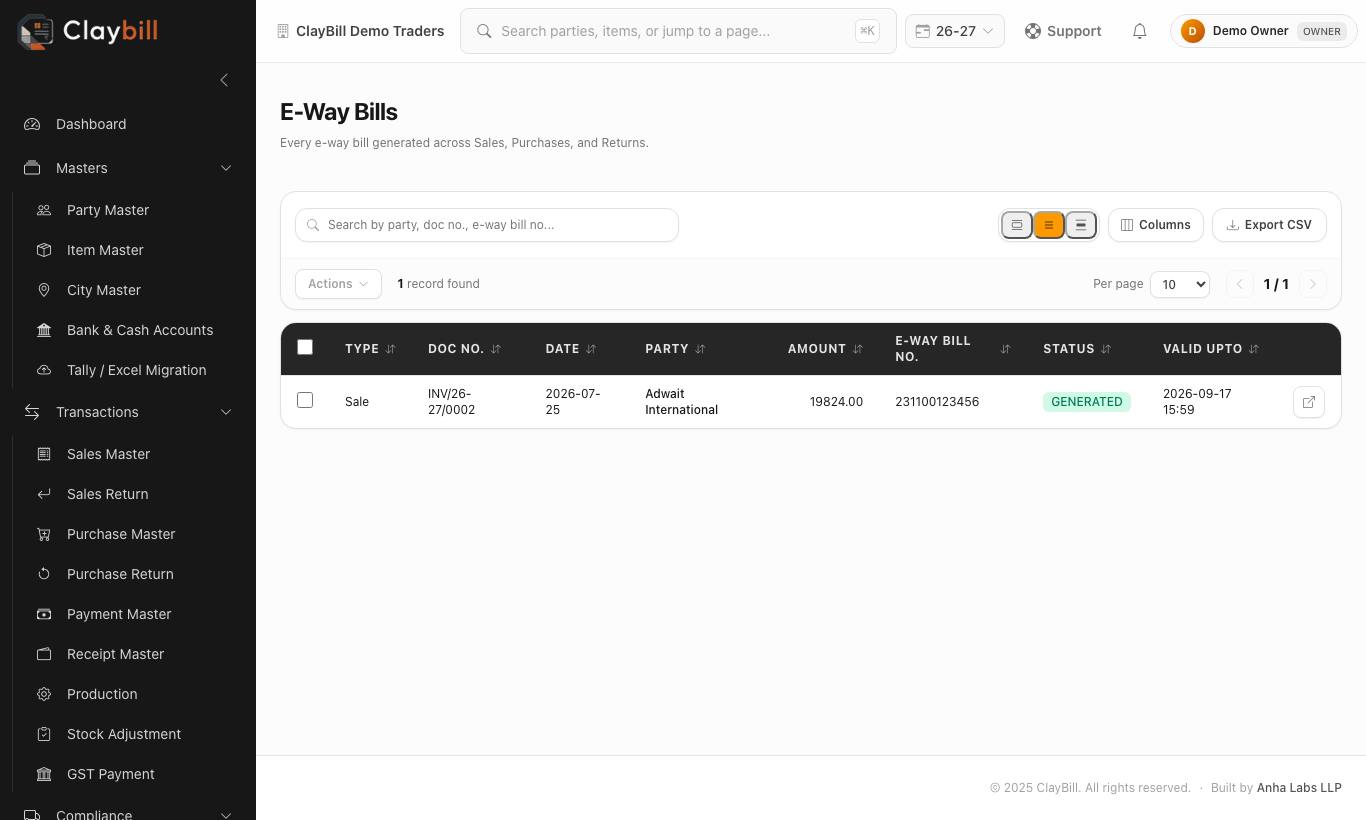Open Support link
Screen dimensions: 1366x820
1063,31
